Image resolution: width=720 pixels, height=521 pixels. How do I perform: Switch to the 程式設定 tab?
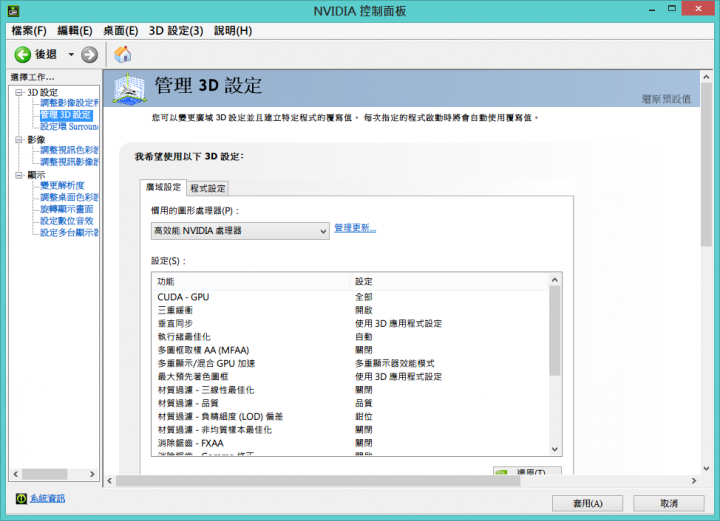tap(208, 188)
